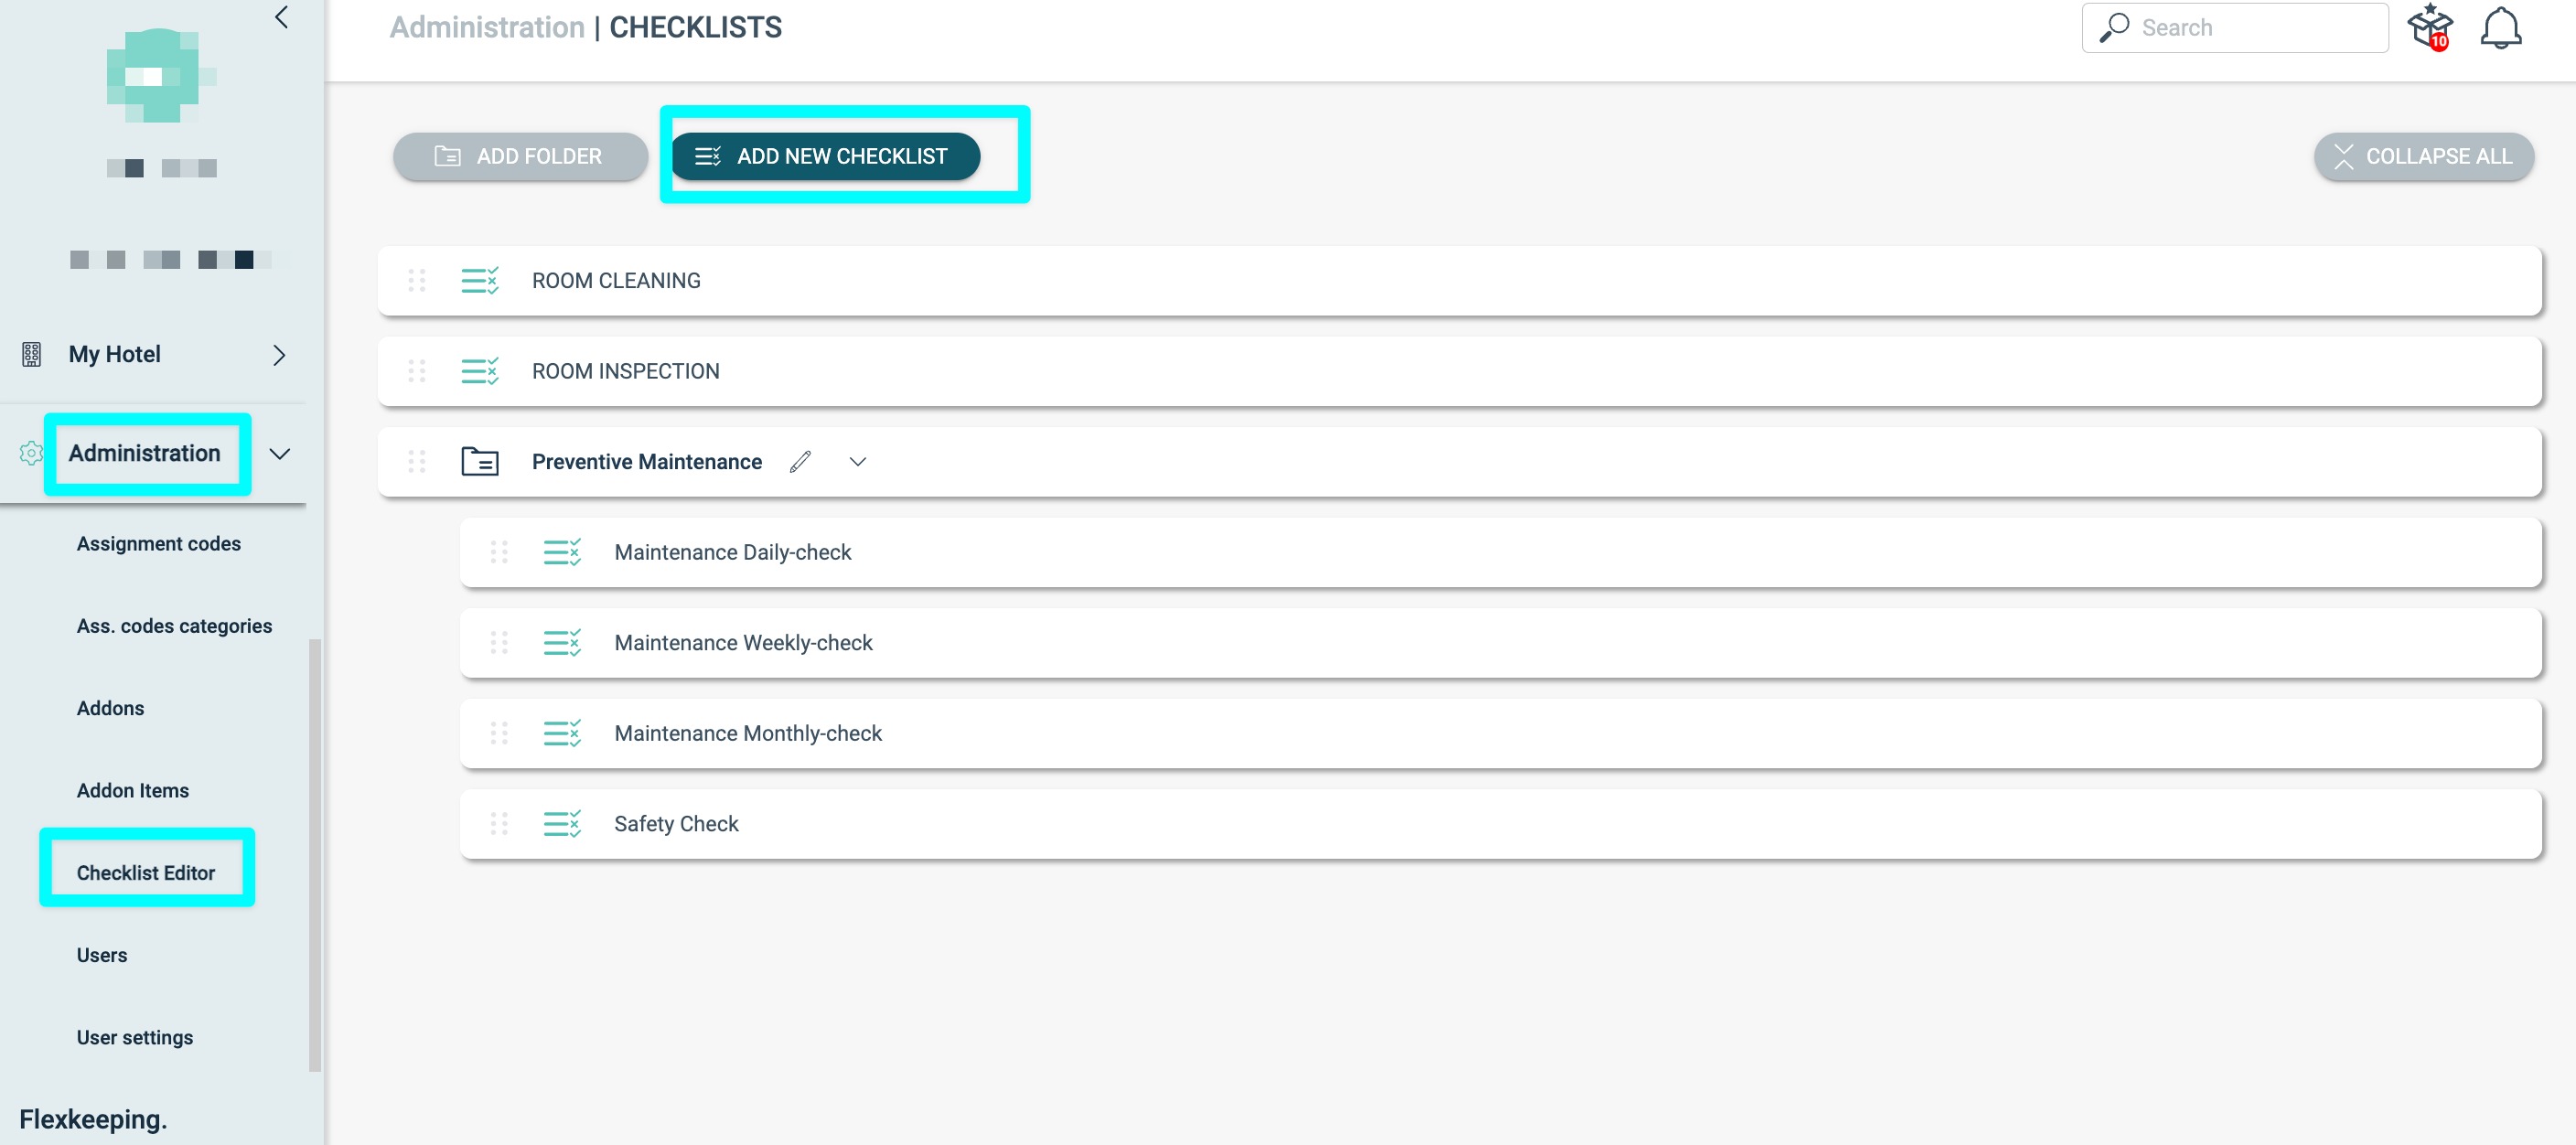Click the drag handle of ROOM INSPECTION
Image resolution: width=2576 pixels, height=1145 pixels.
[417, 371]
